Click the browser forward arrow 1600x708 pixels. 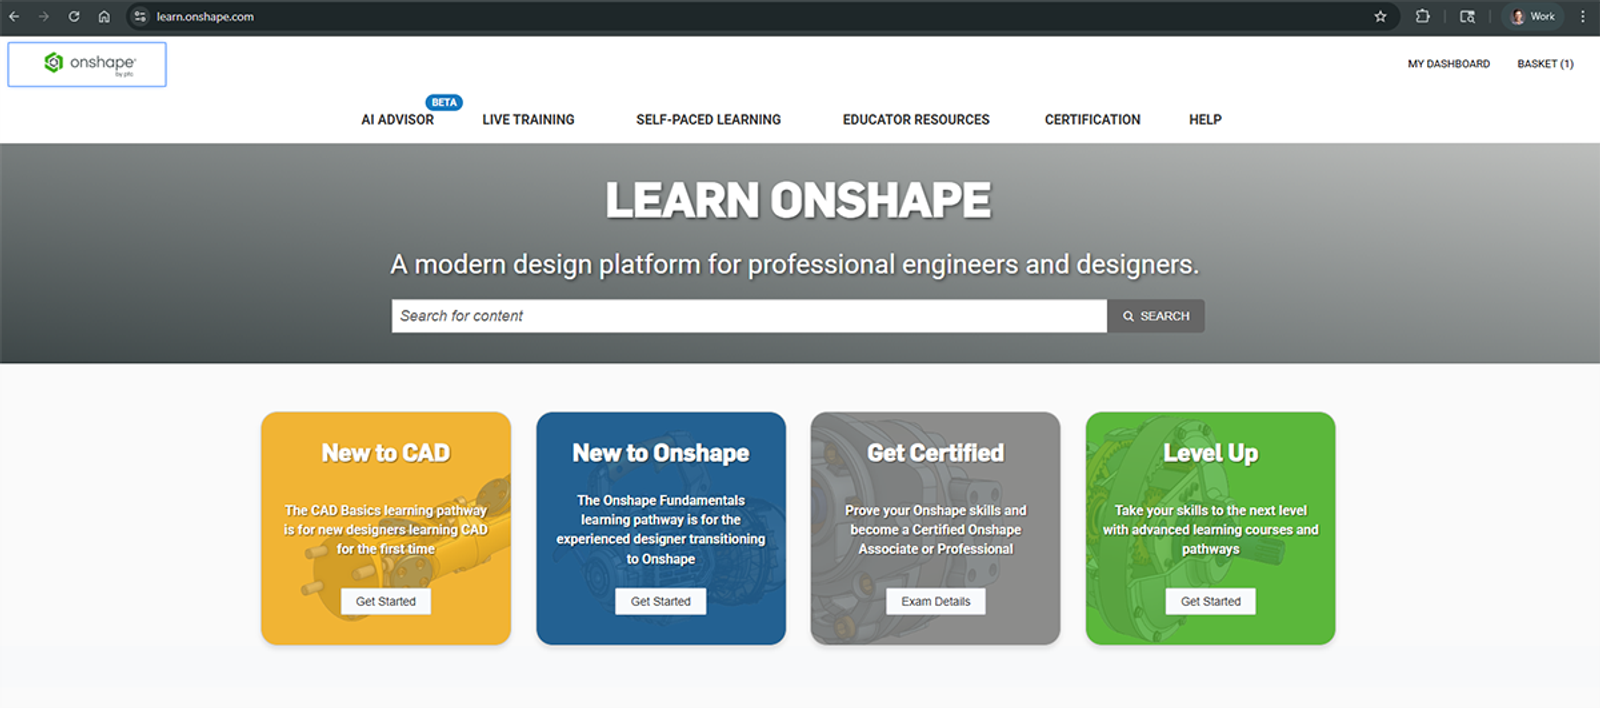pos(44,16)
